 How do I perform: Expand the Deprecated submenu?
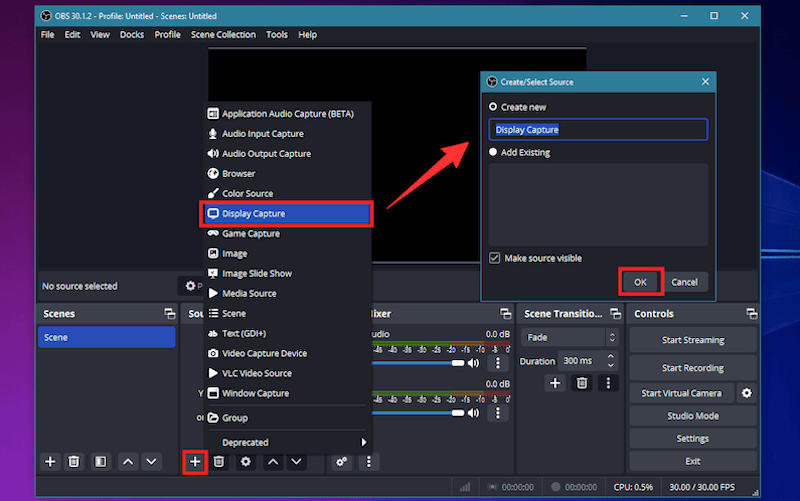point(288,442)
